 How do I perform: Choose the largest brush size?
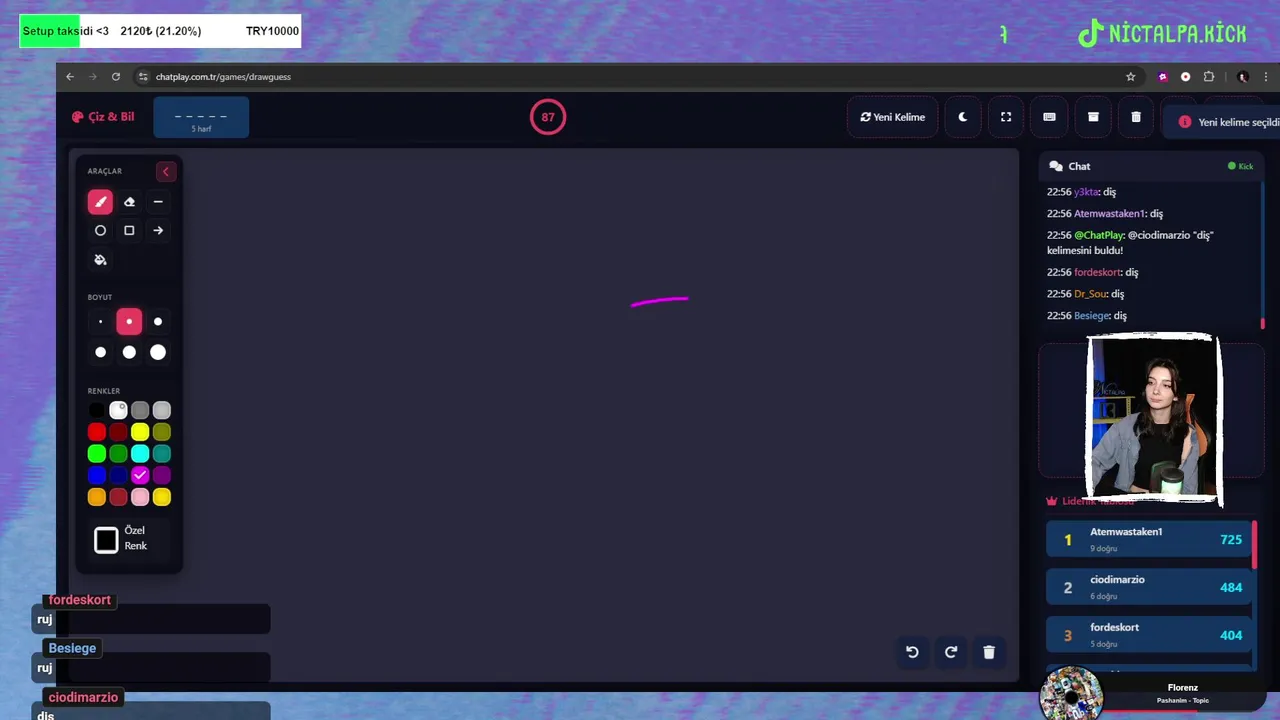[x=158, y=352]
